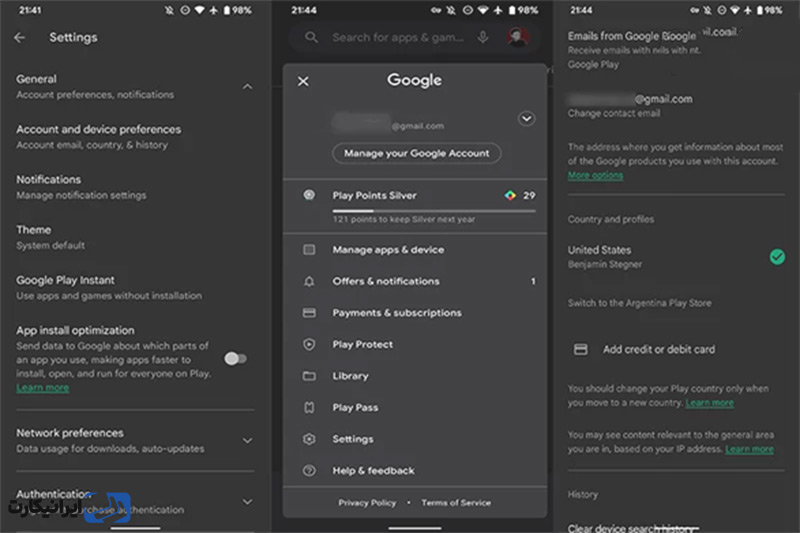The height and width of the screenshot is (533, 800).
Task: Tap airplane mode icon in left status bar
Action: click(x=213, y=10)
